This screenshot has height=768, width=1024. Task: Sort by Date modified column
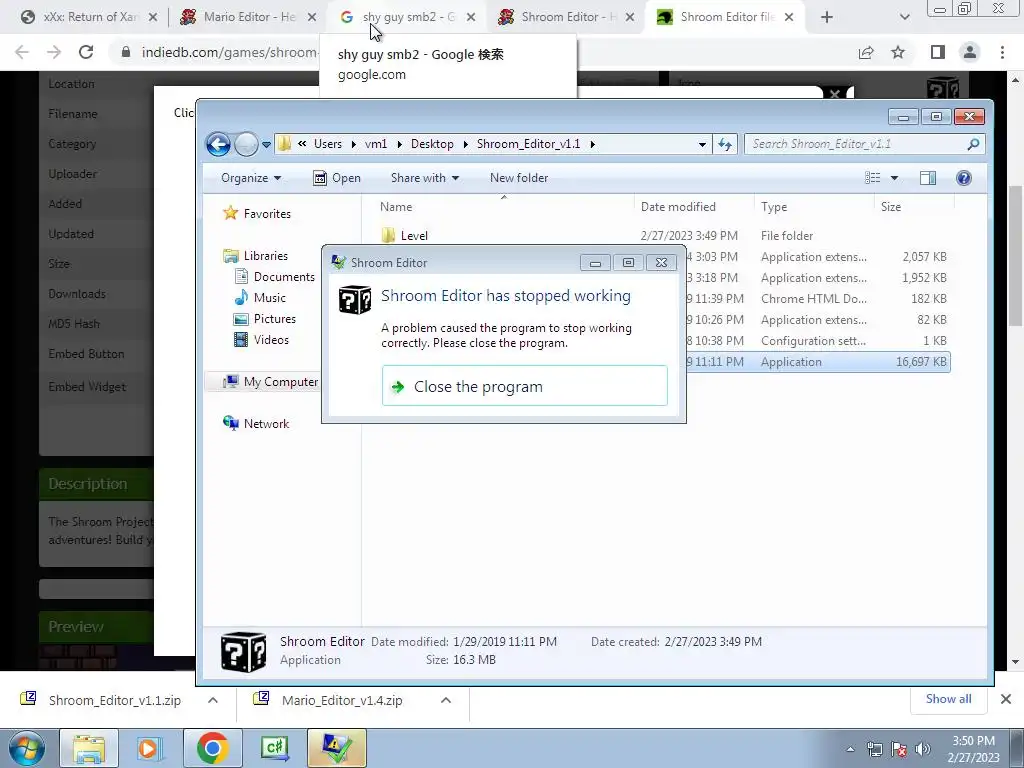(x=678, y=206)
